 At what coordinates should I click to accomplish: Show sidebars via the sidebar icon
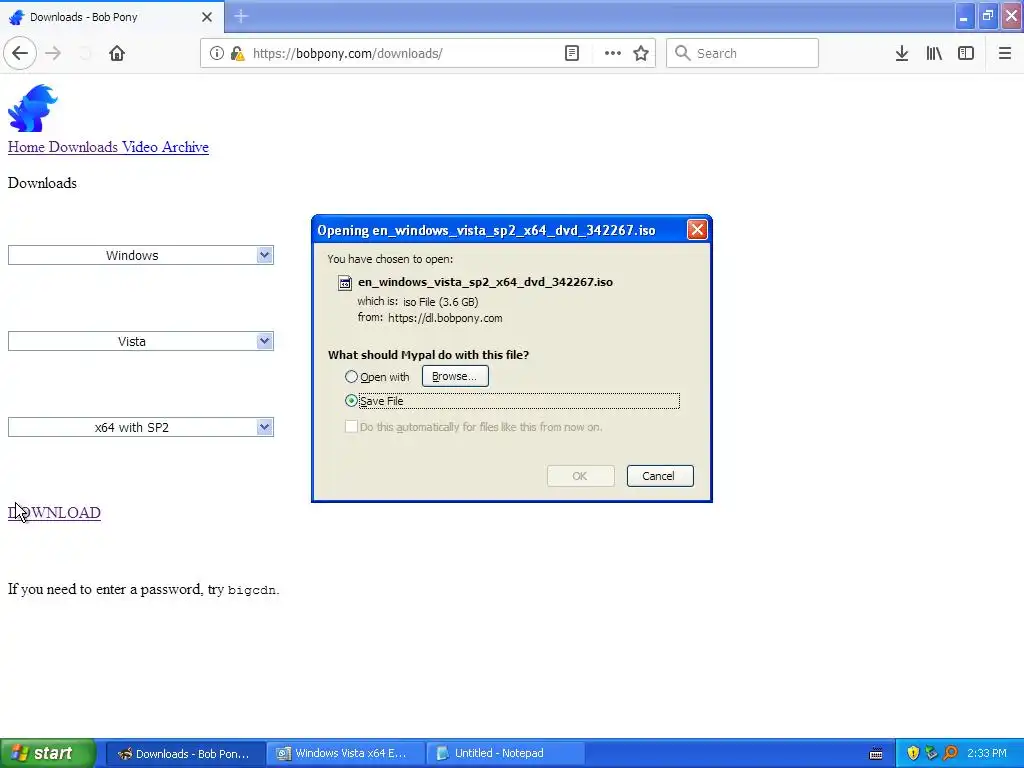966,53
